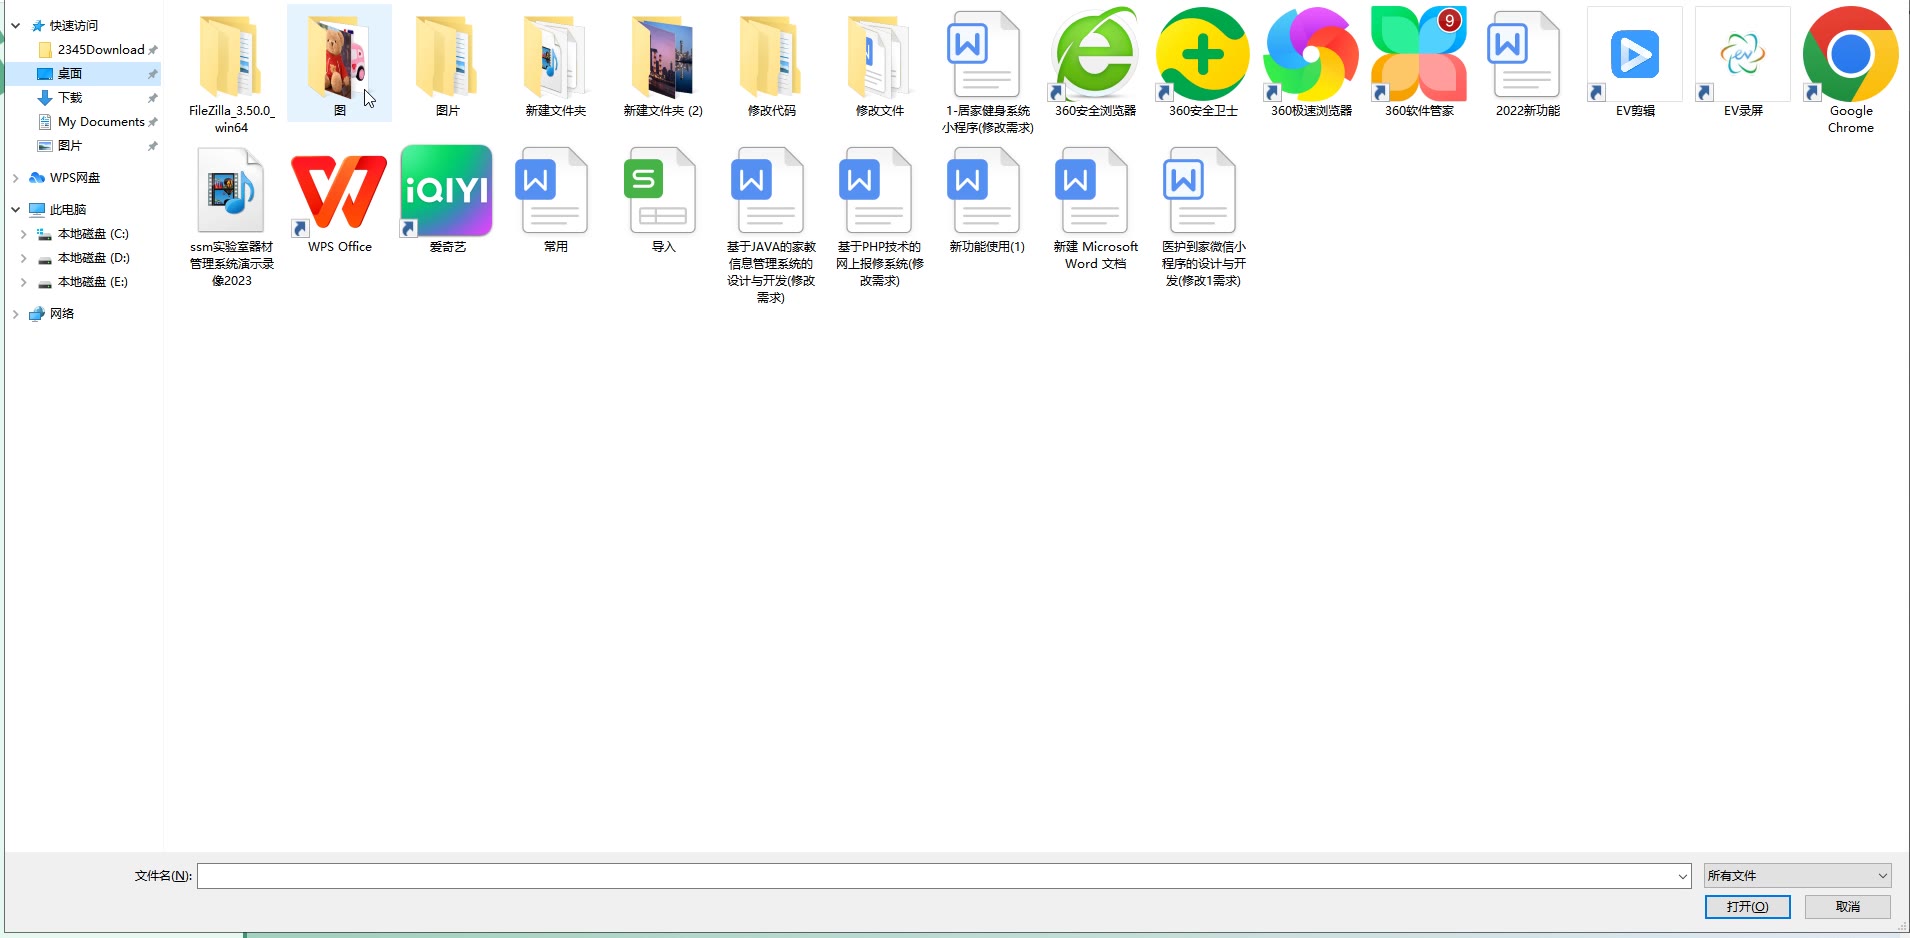Select 本地磁盘 (E:) drive

tap(93, 282)
